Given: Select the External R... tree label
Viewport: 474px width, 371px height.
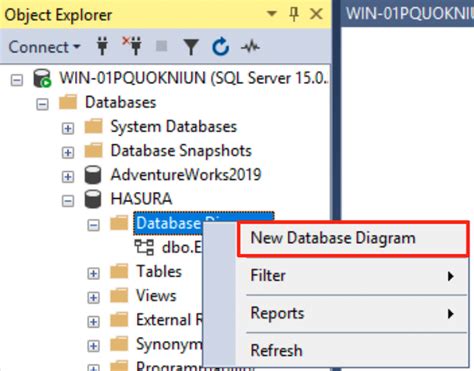Looking at the screenshot, I should 169,320.
